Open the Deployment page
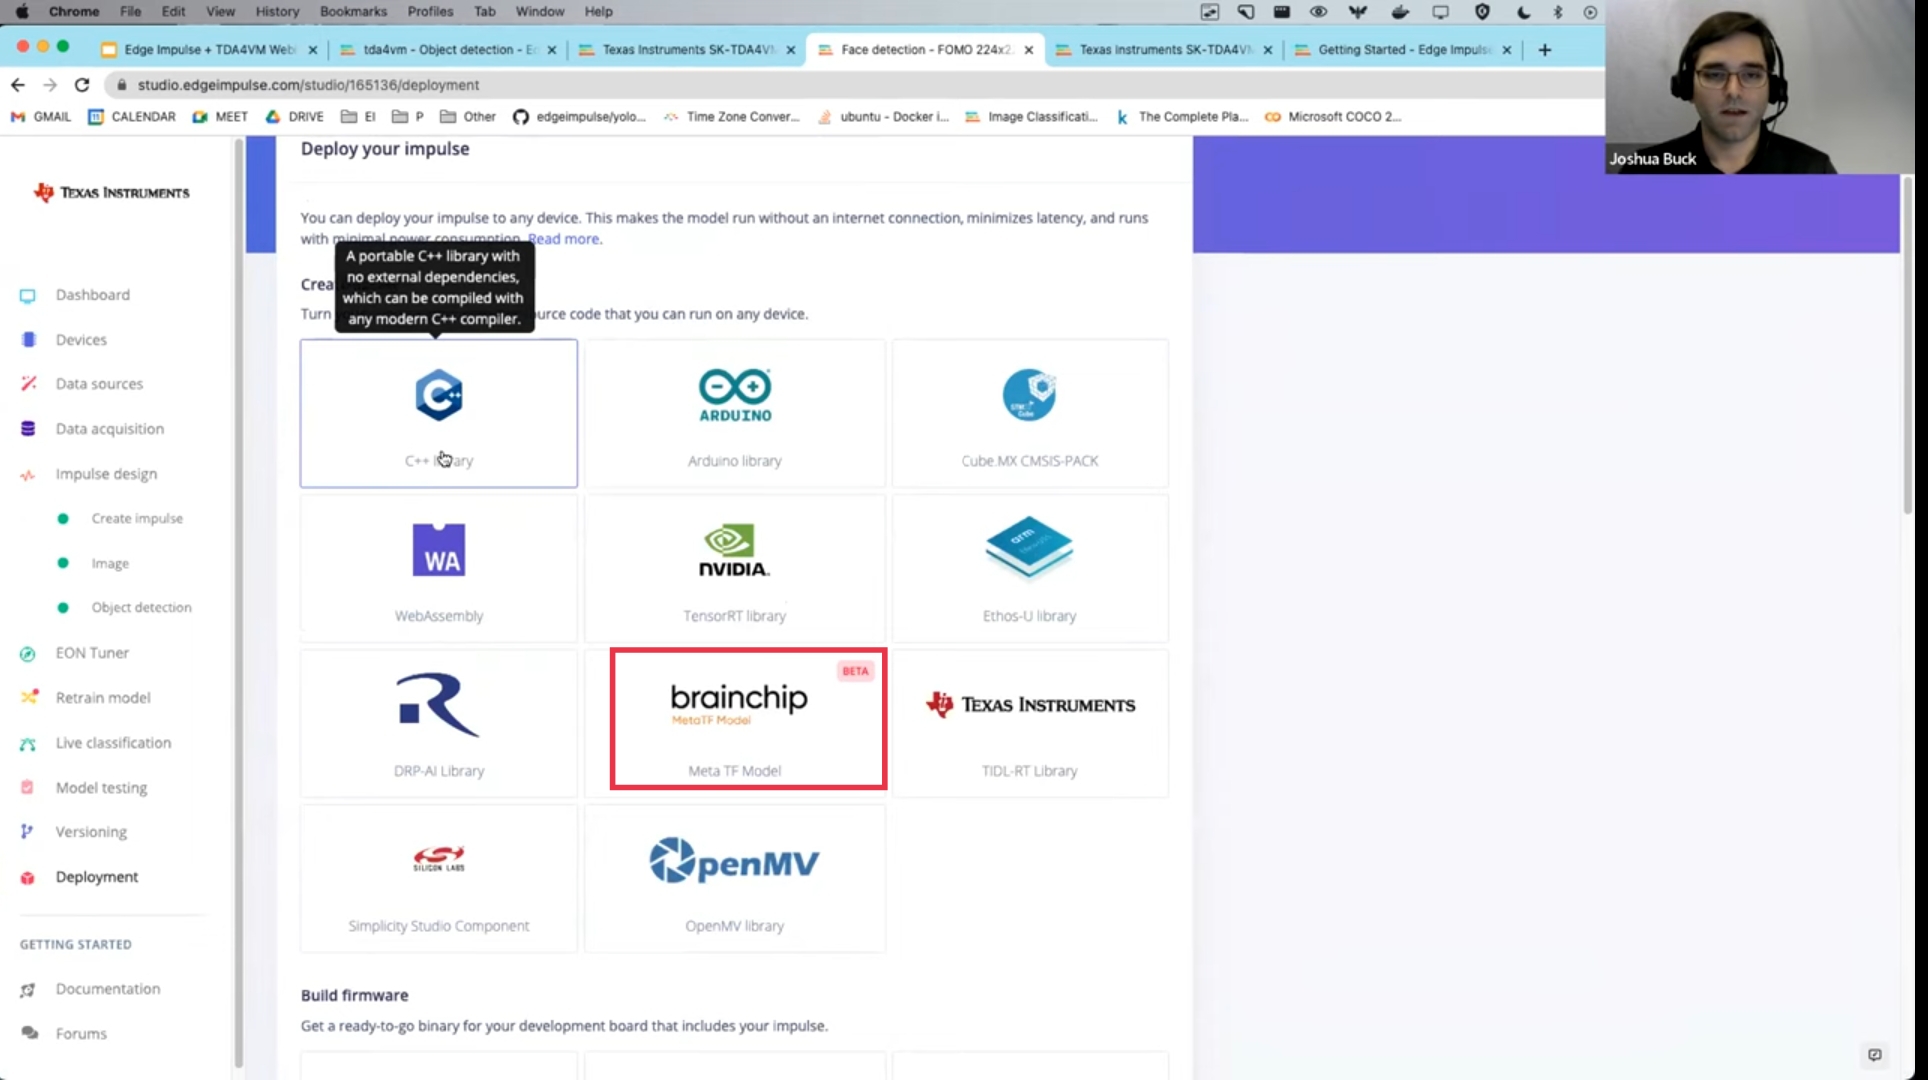The image size is (1928, 1080). pos(97,877)
